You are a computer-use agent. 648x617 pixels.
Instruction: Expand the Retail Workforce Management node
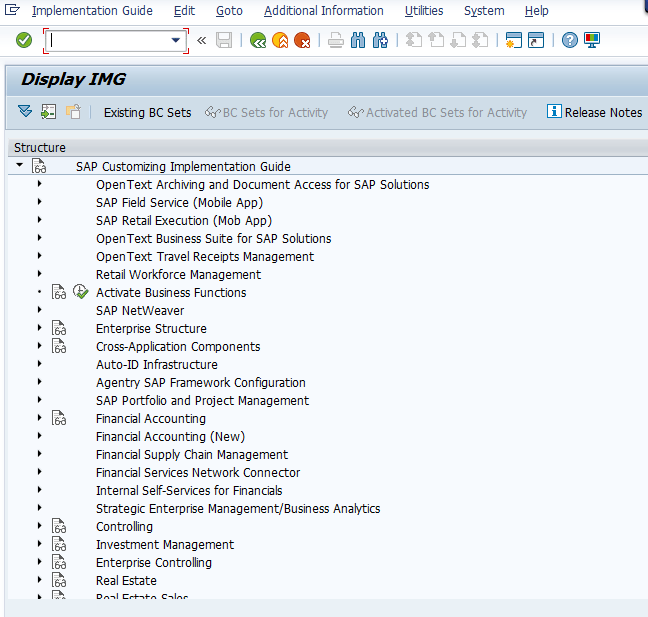40,274
